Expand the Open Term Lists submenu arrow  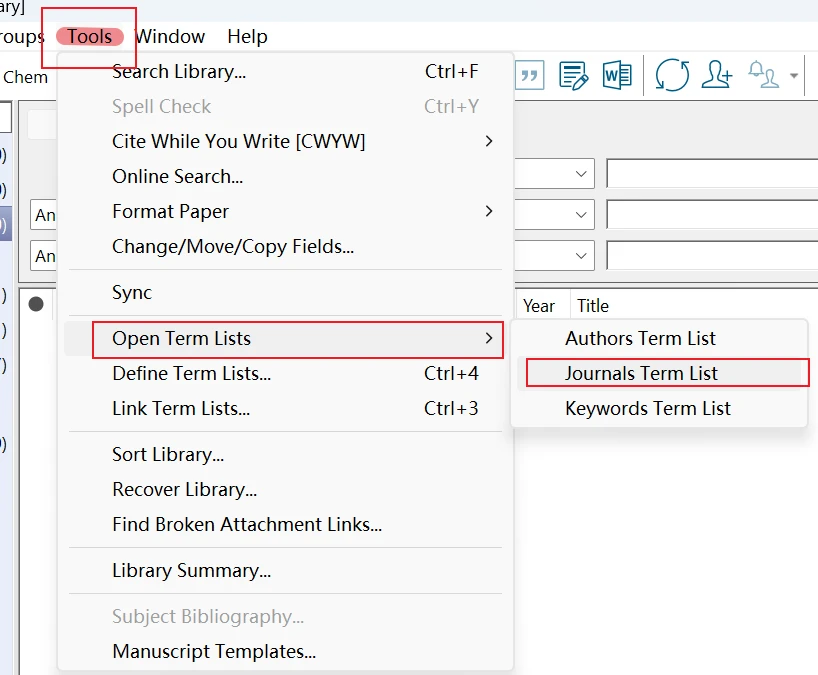pyautogui.click(x=488, y=338)
